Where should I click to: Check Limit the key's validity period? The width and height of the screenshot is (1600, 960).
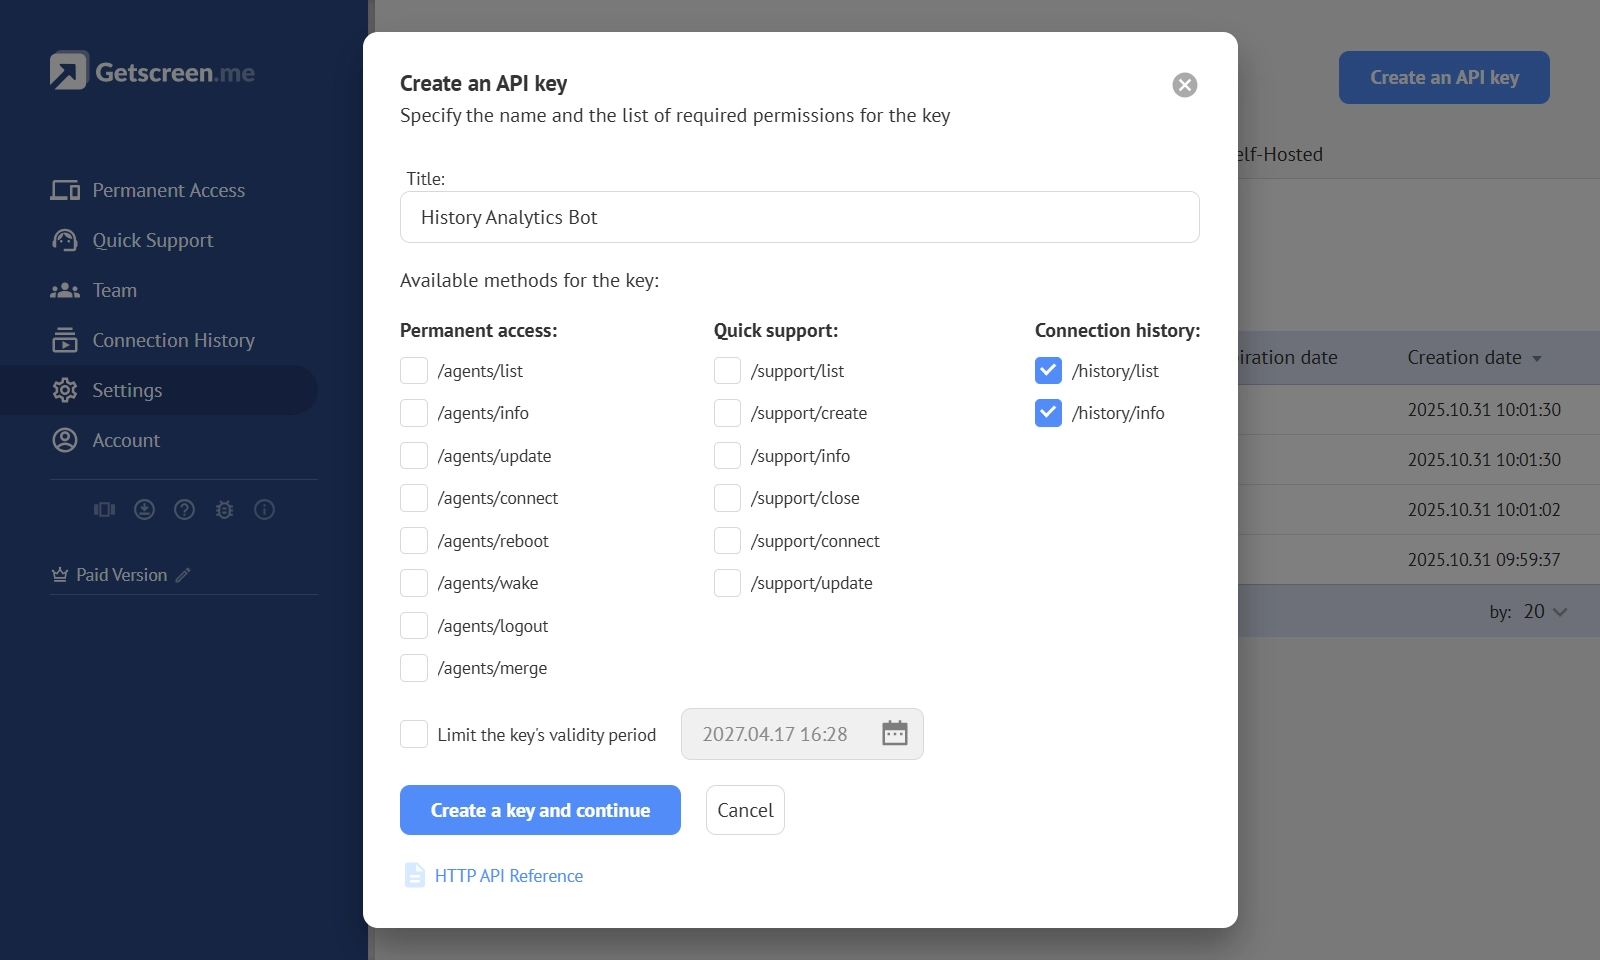coord(414,734)
